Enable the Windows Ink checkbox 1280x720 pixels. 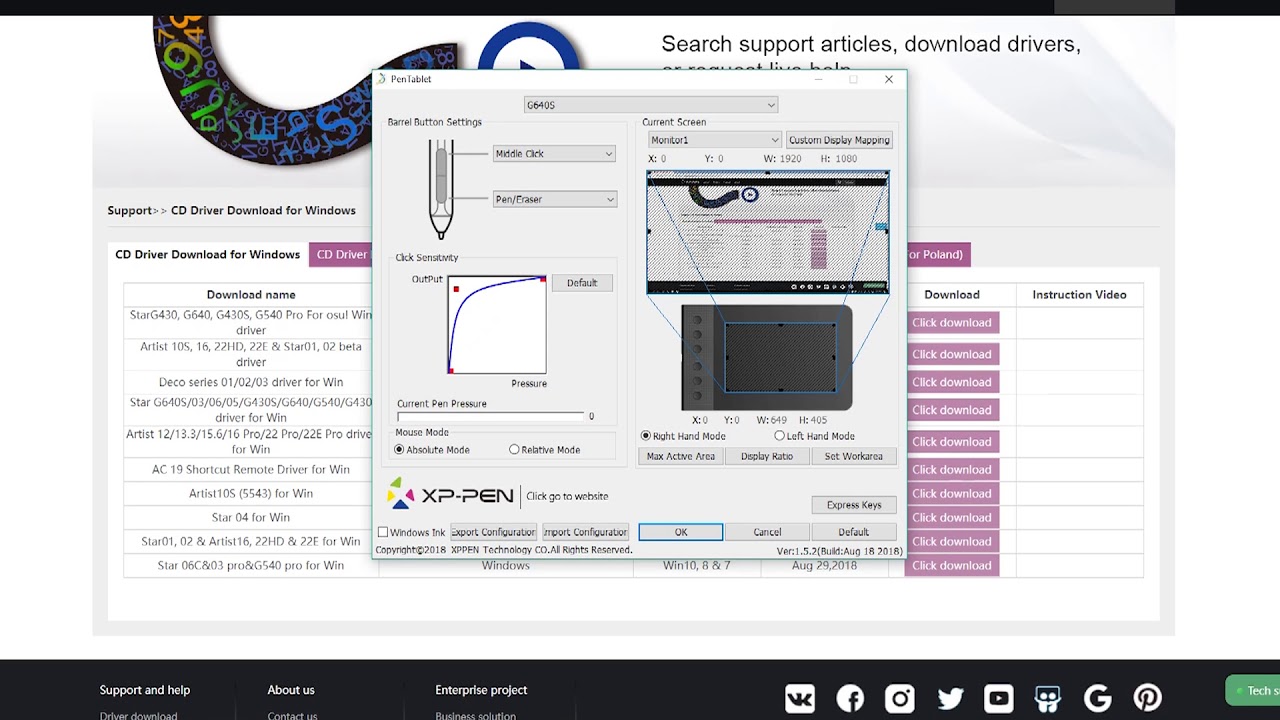click(x=383, y=532)
